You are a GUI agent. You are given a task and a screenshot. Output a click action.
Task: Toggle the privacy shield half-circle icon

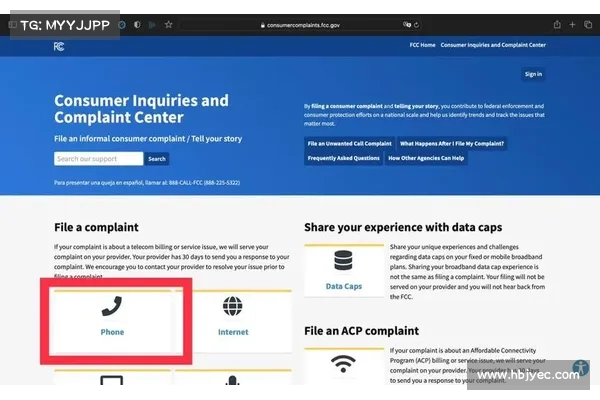tap(137, 25)
